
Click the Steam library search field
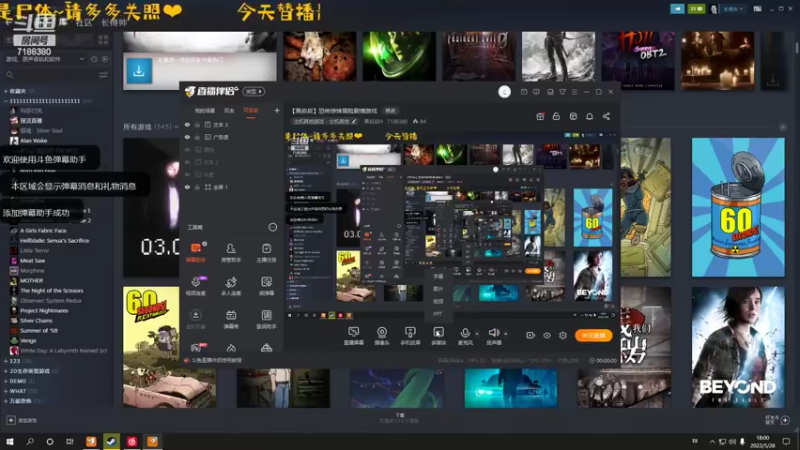click(51, 75)
